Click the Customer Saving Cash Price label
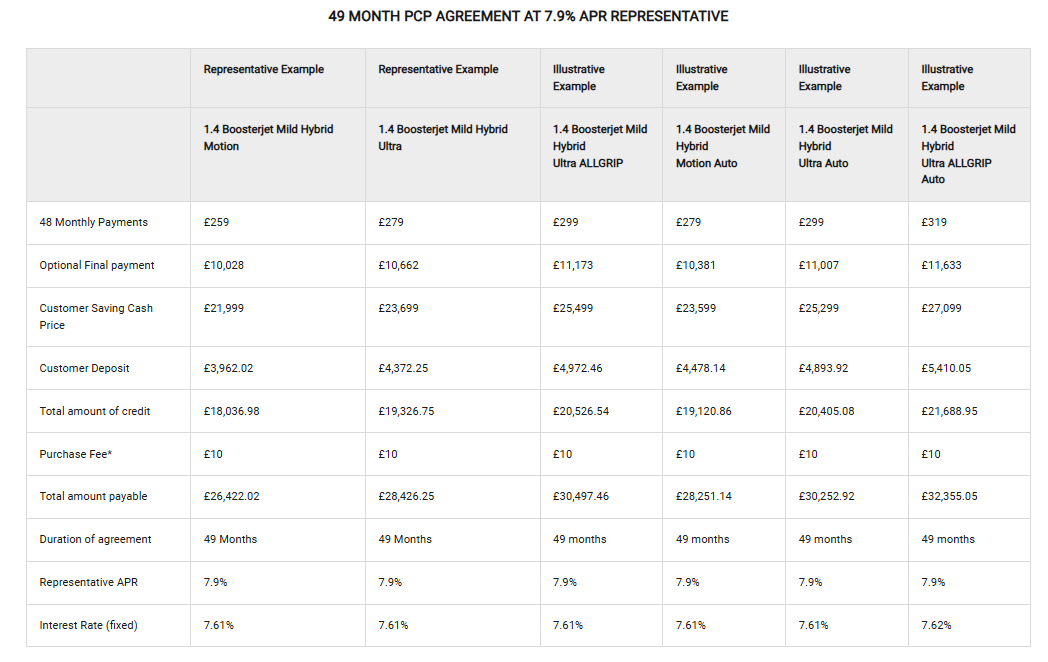The height and width of the screenshot is (662, 1048). [96, 316]
